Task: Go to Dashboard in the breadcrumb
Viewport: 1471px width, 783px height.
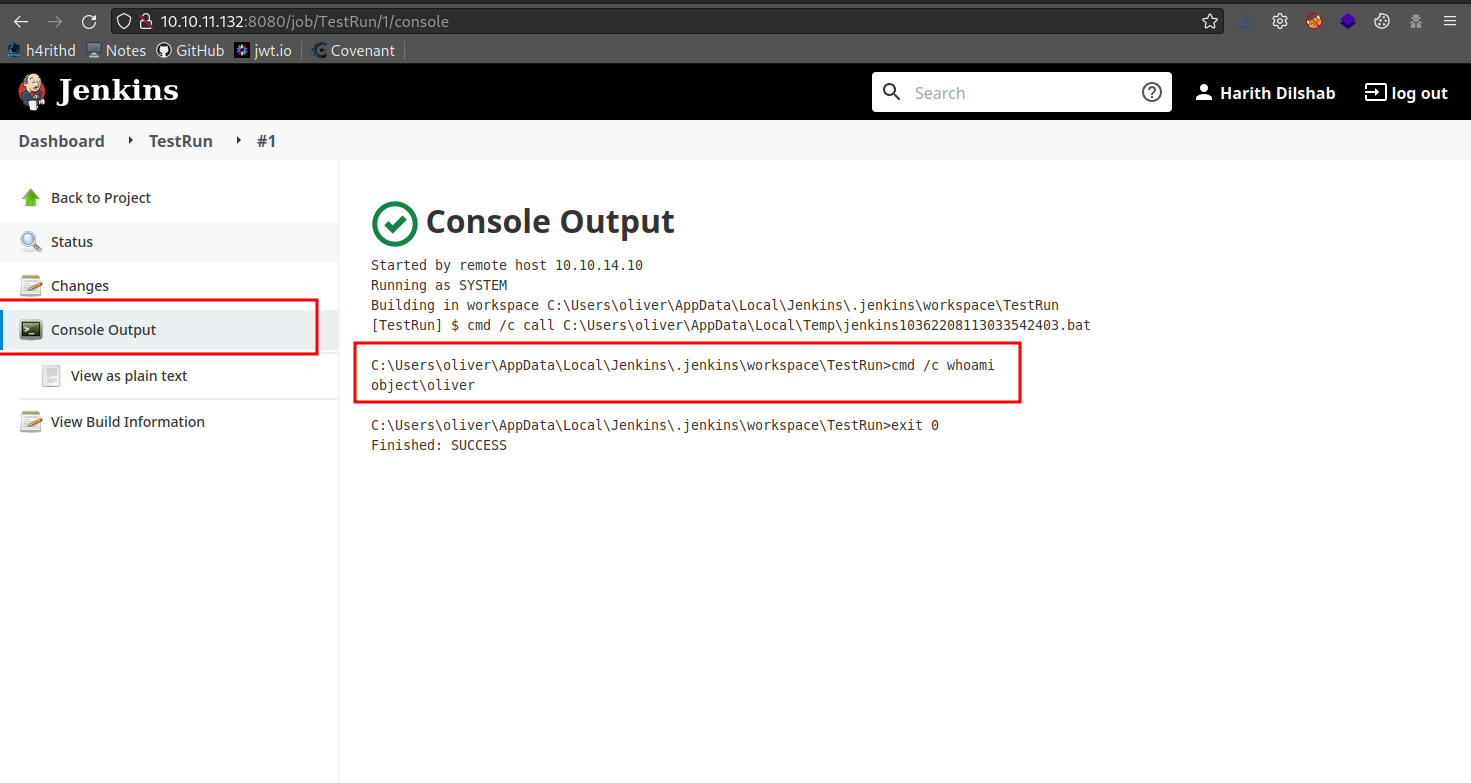Action: [61, 141]
